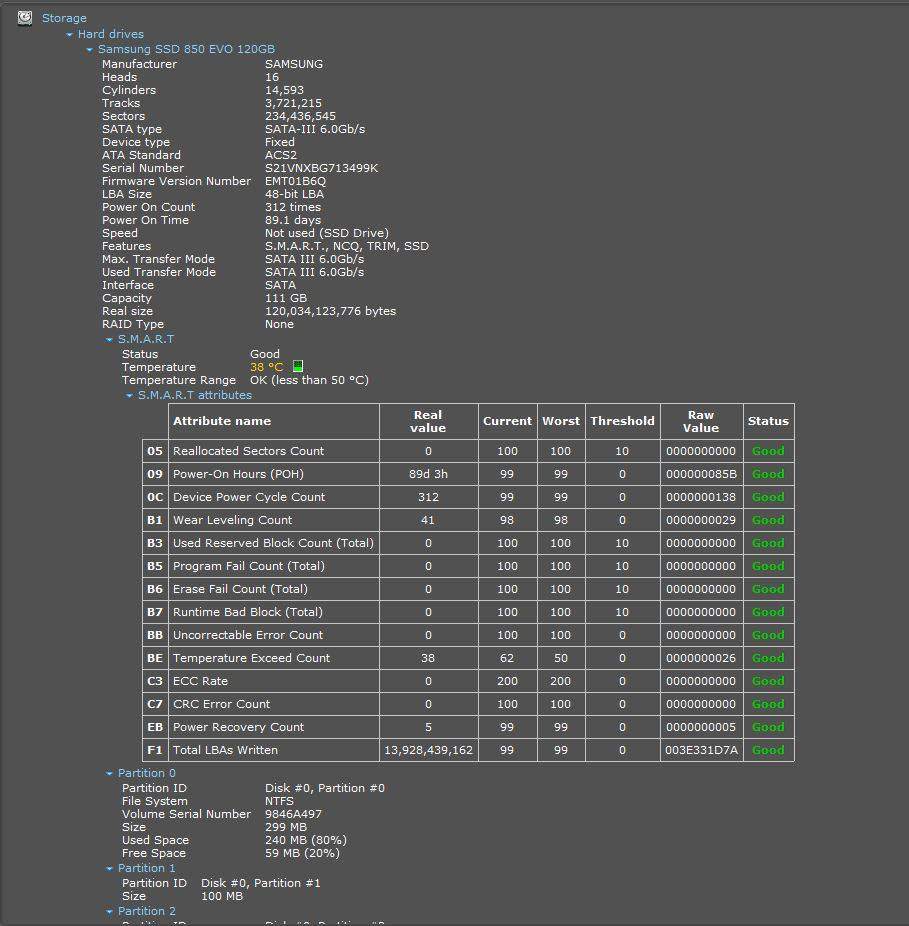909x926 pixels.
Task: Click the 312 times power on count
Action: click(293, 207)
